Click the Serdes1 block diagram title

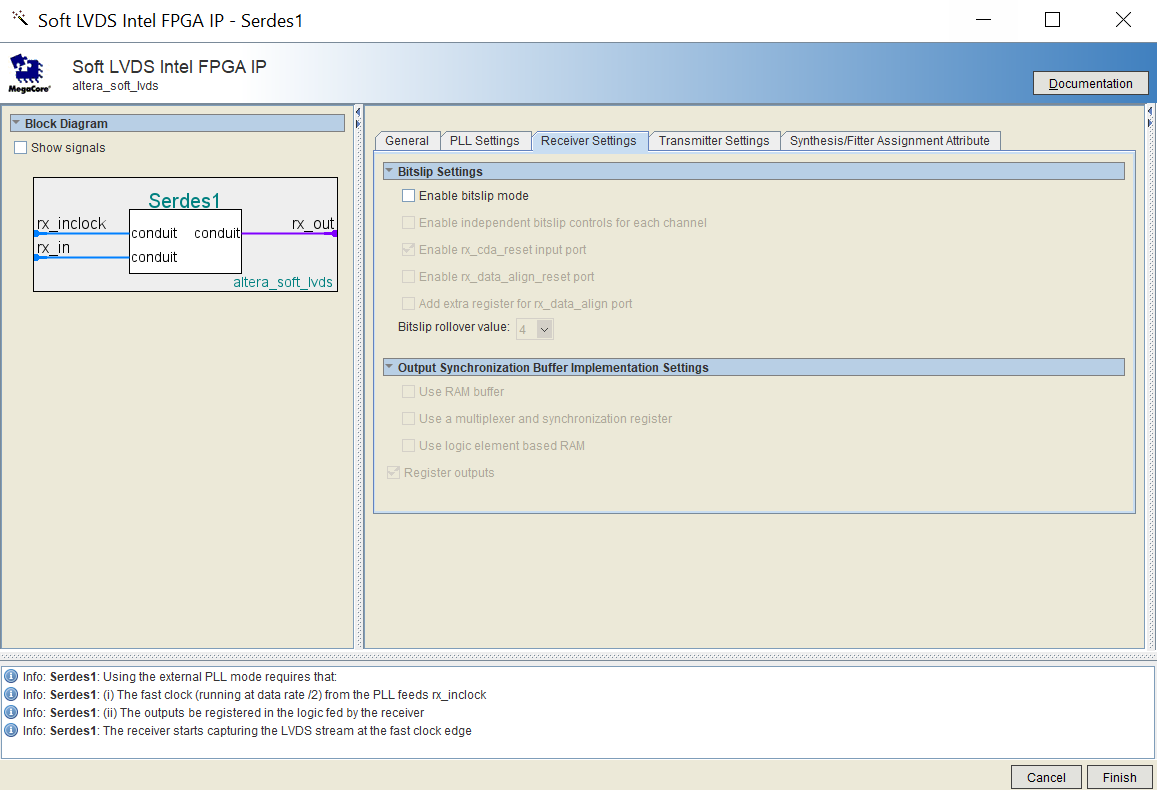[184, 201]
